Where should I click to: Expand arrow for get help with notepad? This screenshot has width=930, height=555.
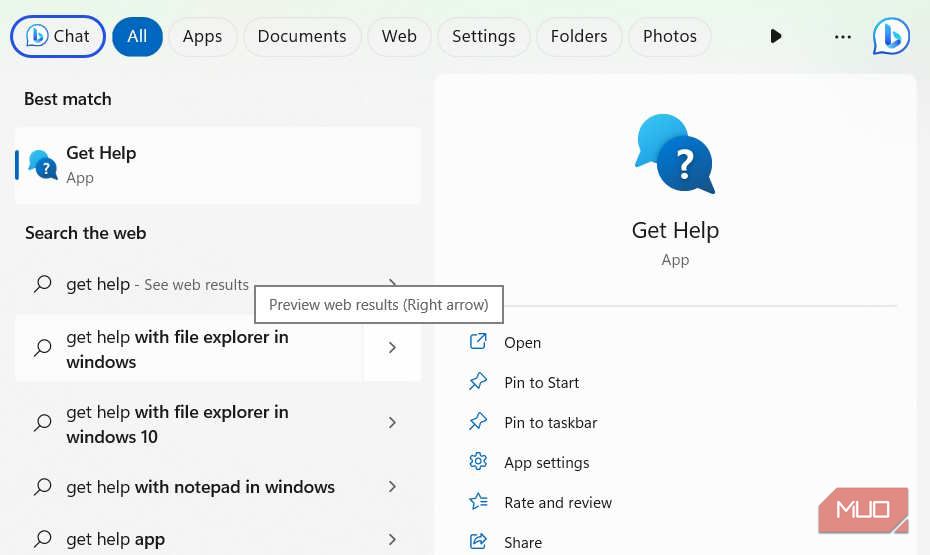click(x=392, y=487)
